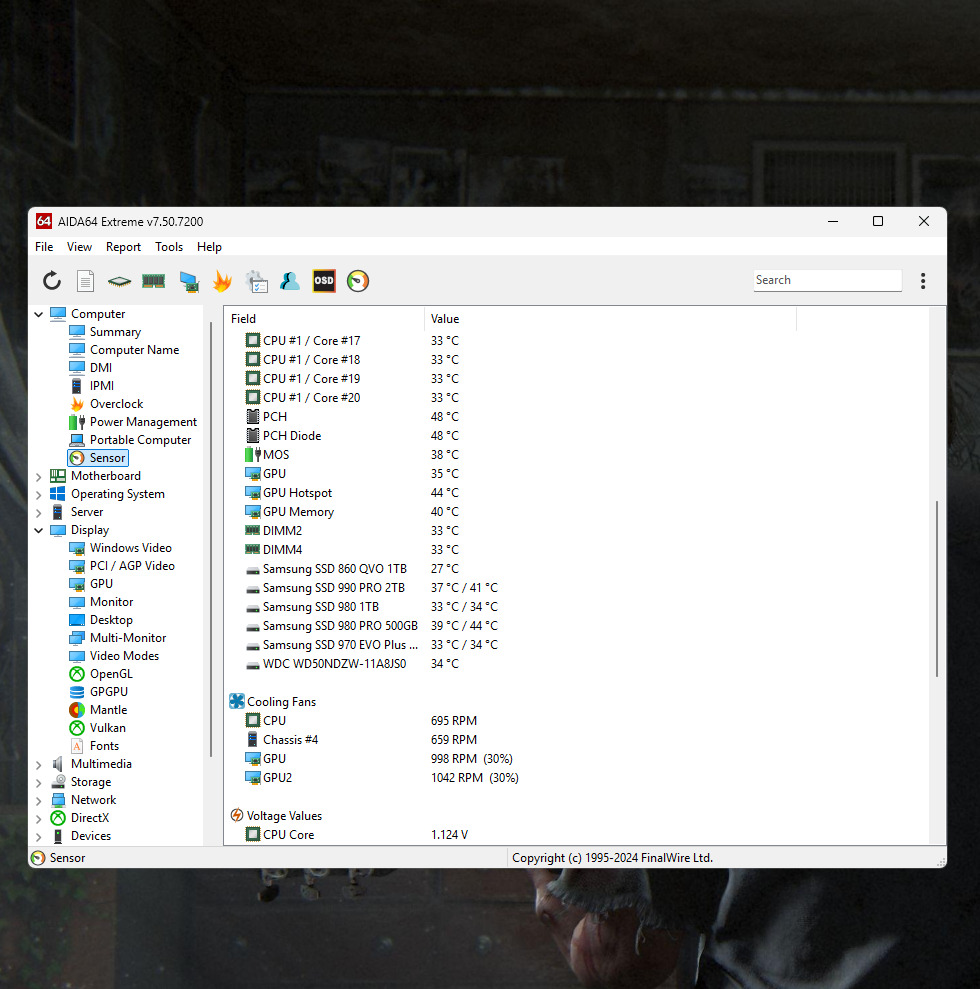This screenshot has width=980, height=989.
Task: Click the AIDA64 title bar logo
Action: [44, 221]
